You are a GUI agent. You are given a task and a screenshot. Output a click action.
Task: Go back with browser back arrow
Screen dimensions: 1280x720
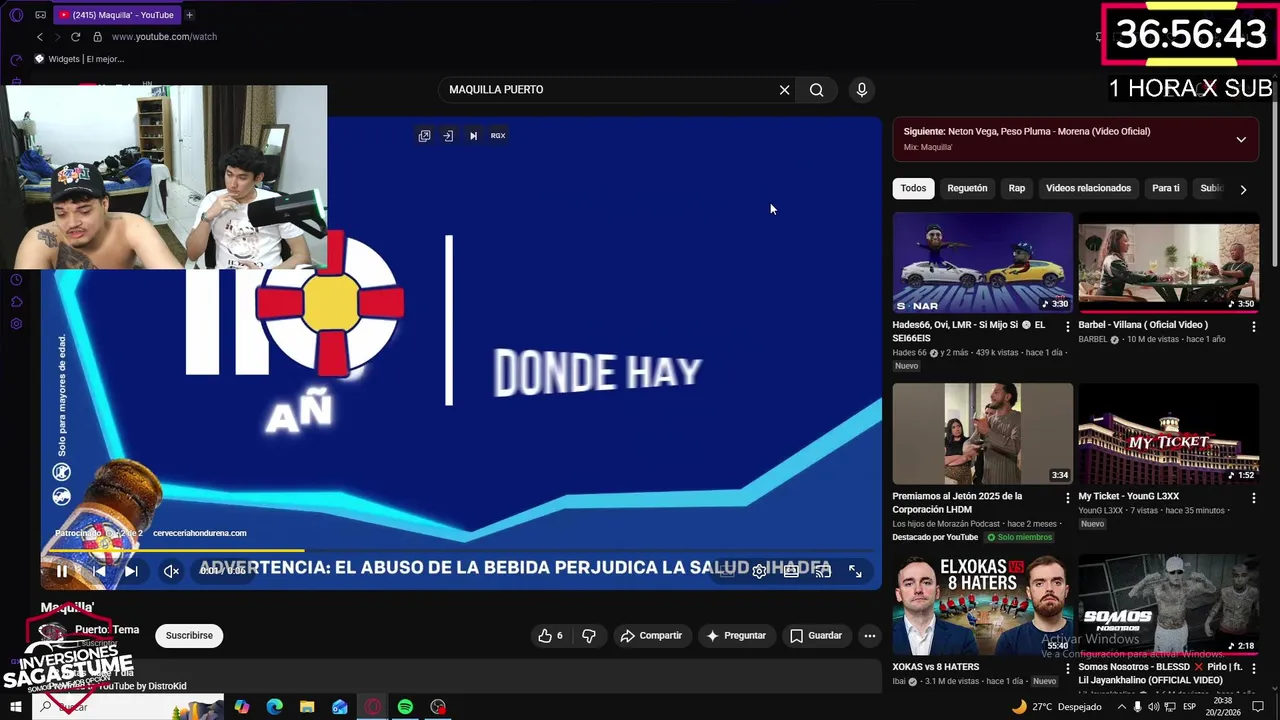point(40,37)
